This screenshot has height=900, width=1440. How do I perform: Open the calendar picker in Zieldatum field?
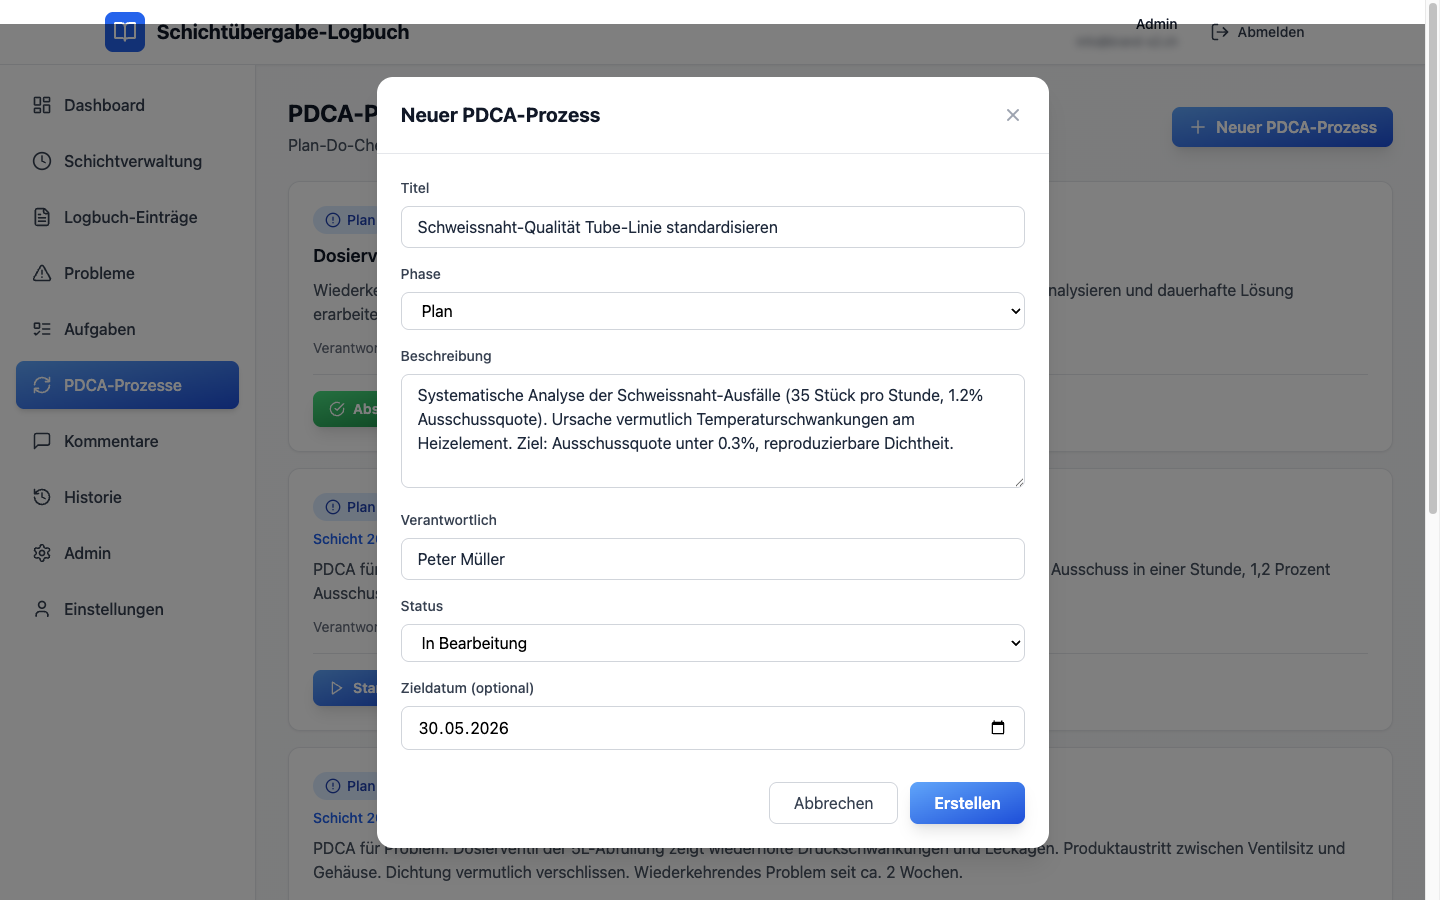point(997,728)
